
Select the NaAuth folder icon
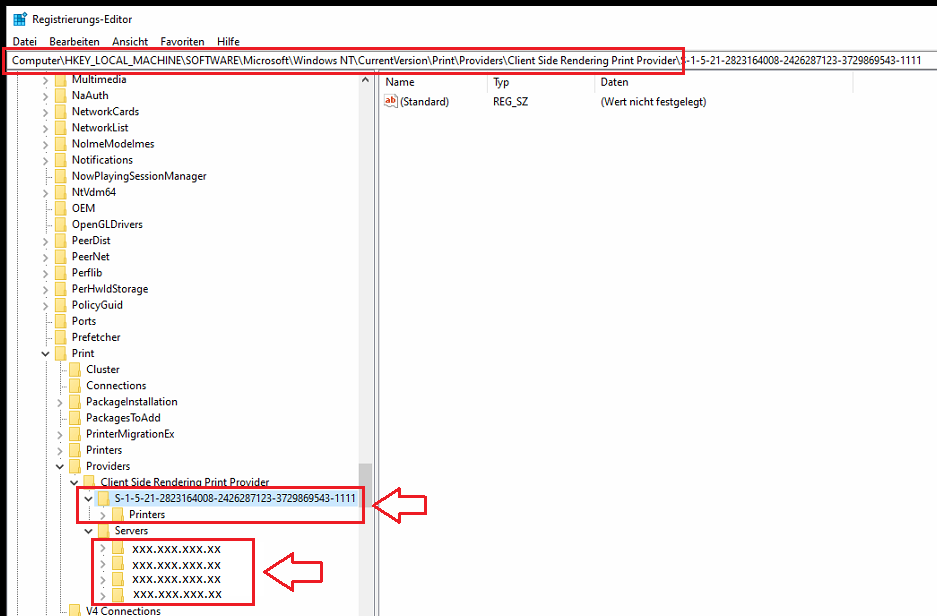point(60,95)
